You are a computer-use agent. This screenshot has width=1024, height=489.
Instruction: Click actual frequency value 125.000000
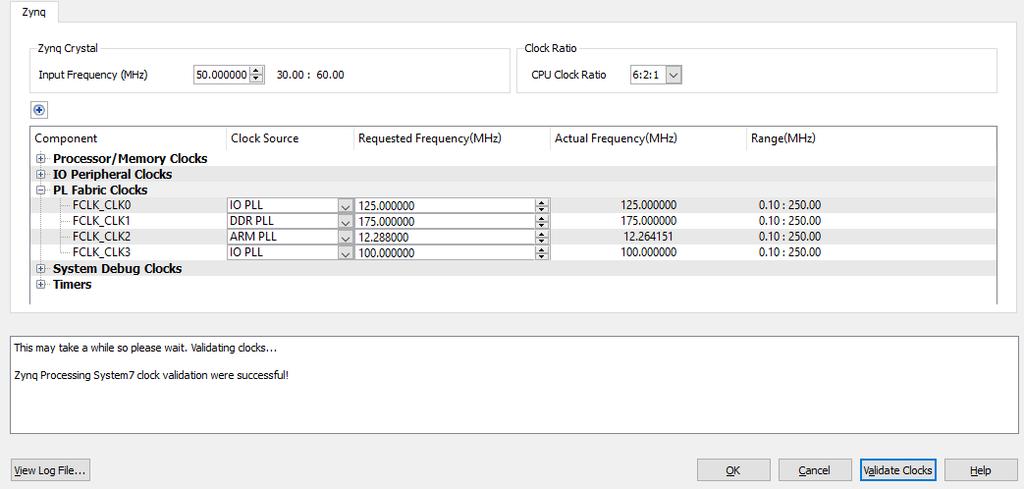(648, 205)
